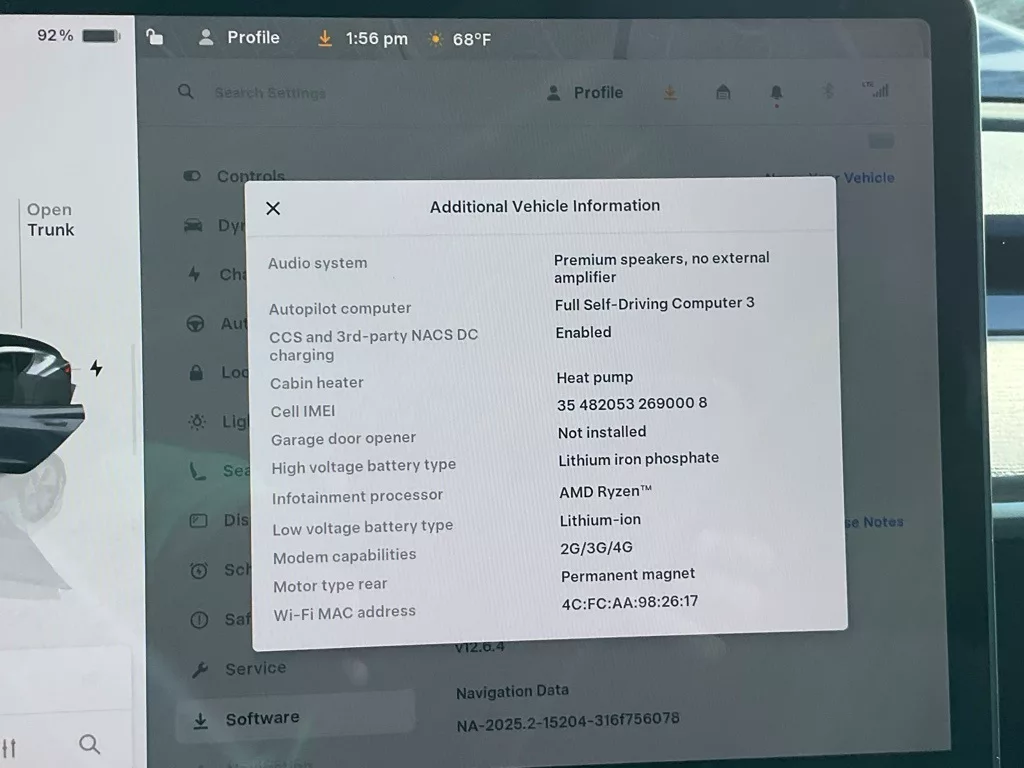Screen dimensions: 1024x768
Task: Select the Locks padlock sidebar item
Action: (x=198, y=373)
